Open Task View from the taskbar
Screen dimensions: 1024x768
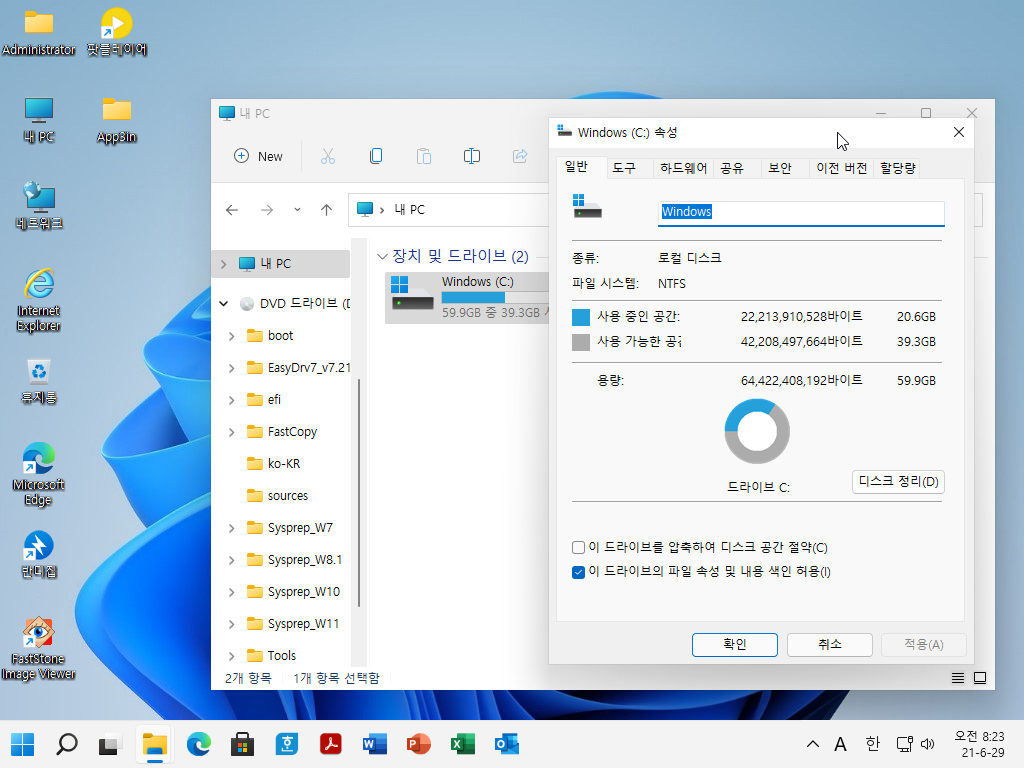click(110, 744)
